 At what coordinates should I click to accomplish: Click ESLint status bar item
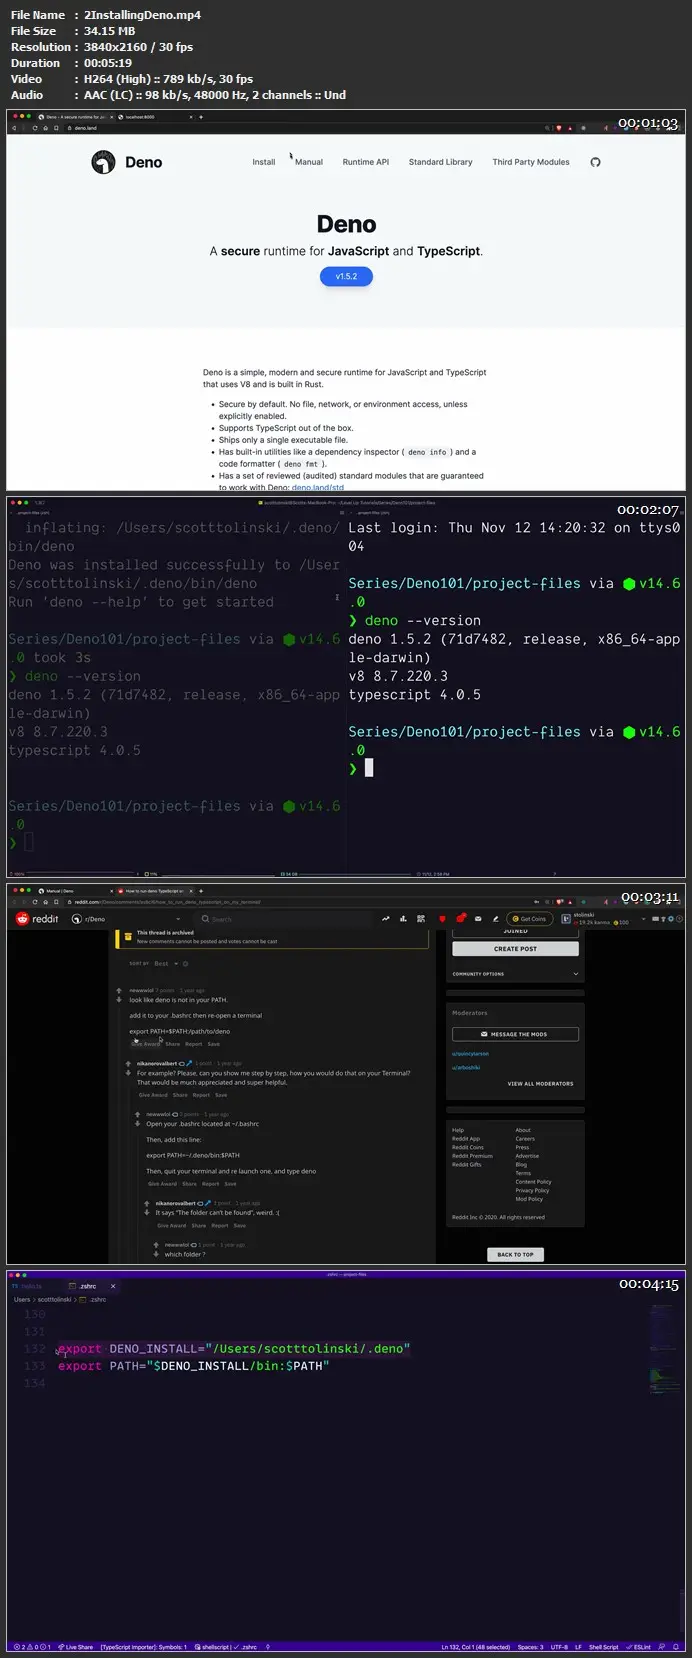638,1647
